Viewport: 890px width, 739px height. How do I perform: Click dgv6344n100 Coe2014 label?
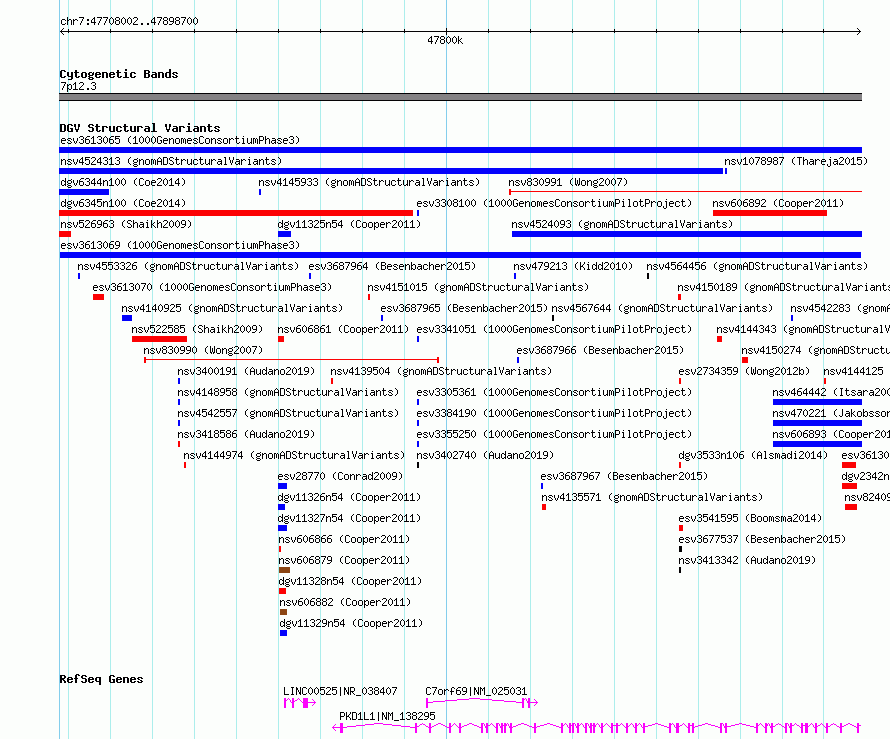pos(123,182)
